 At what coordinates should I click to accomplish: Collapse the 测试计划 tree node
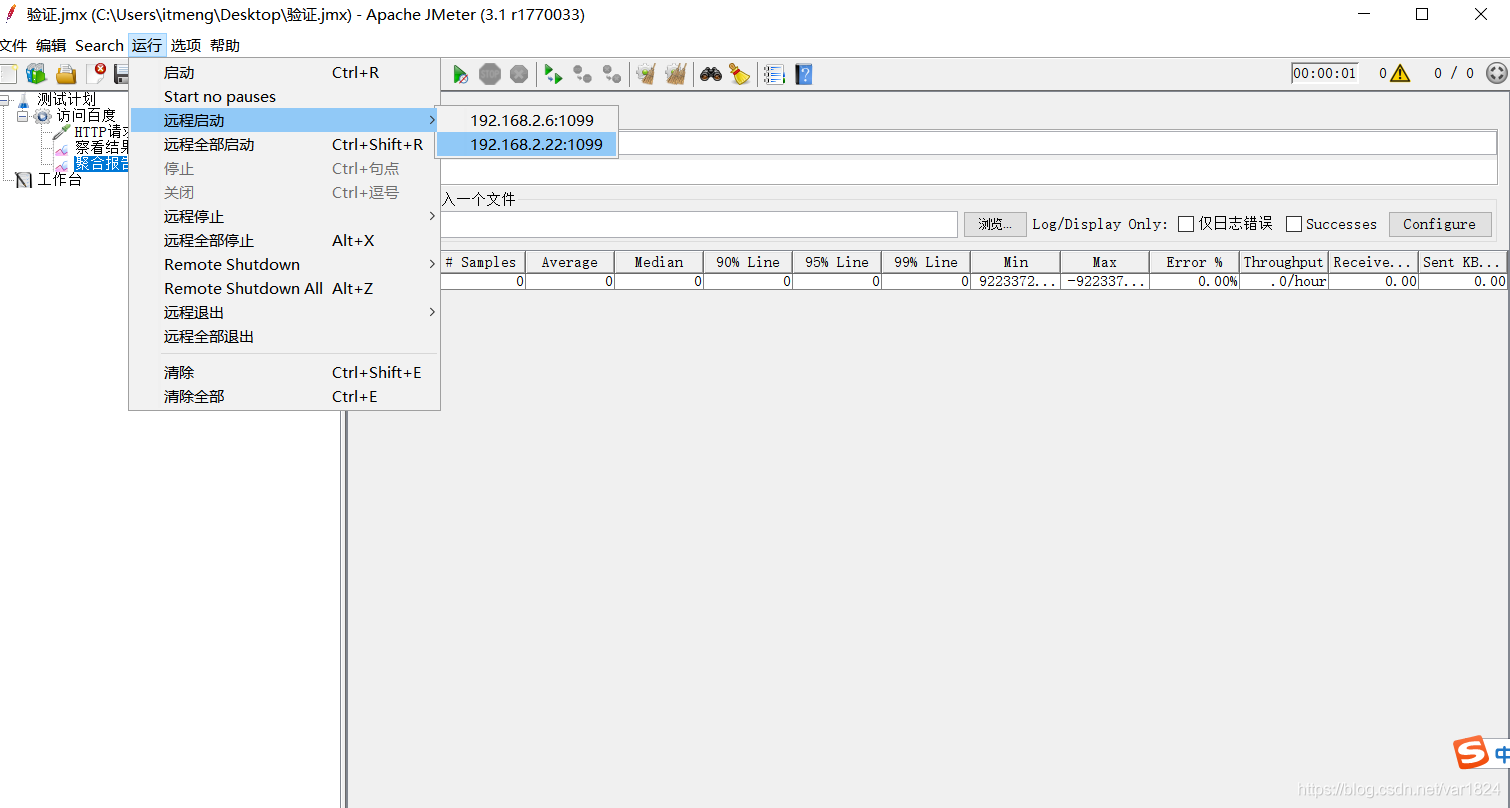4,100
